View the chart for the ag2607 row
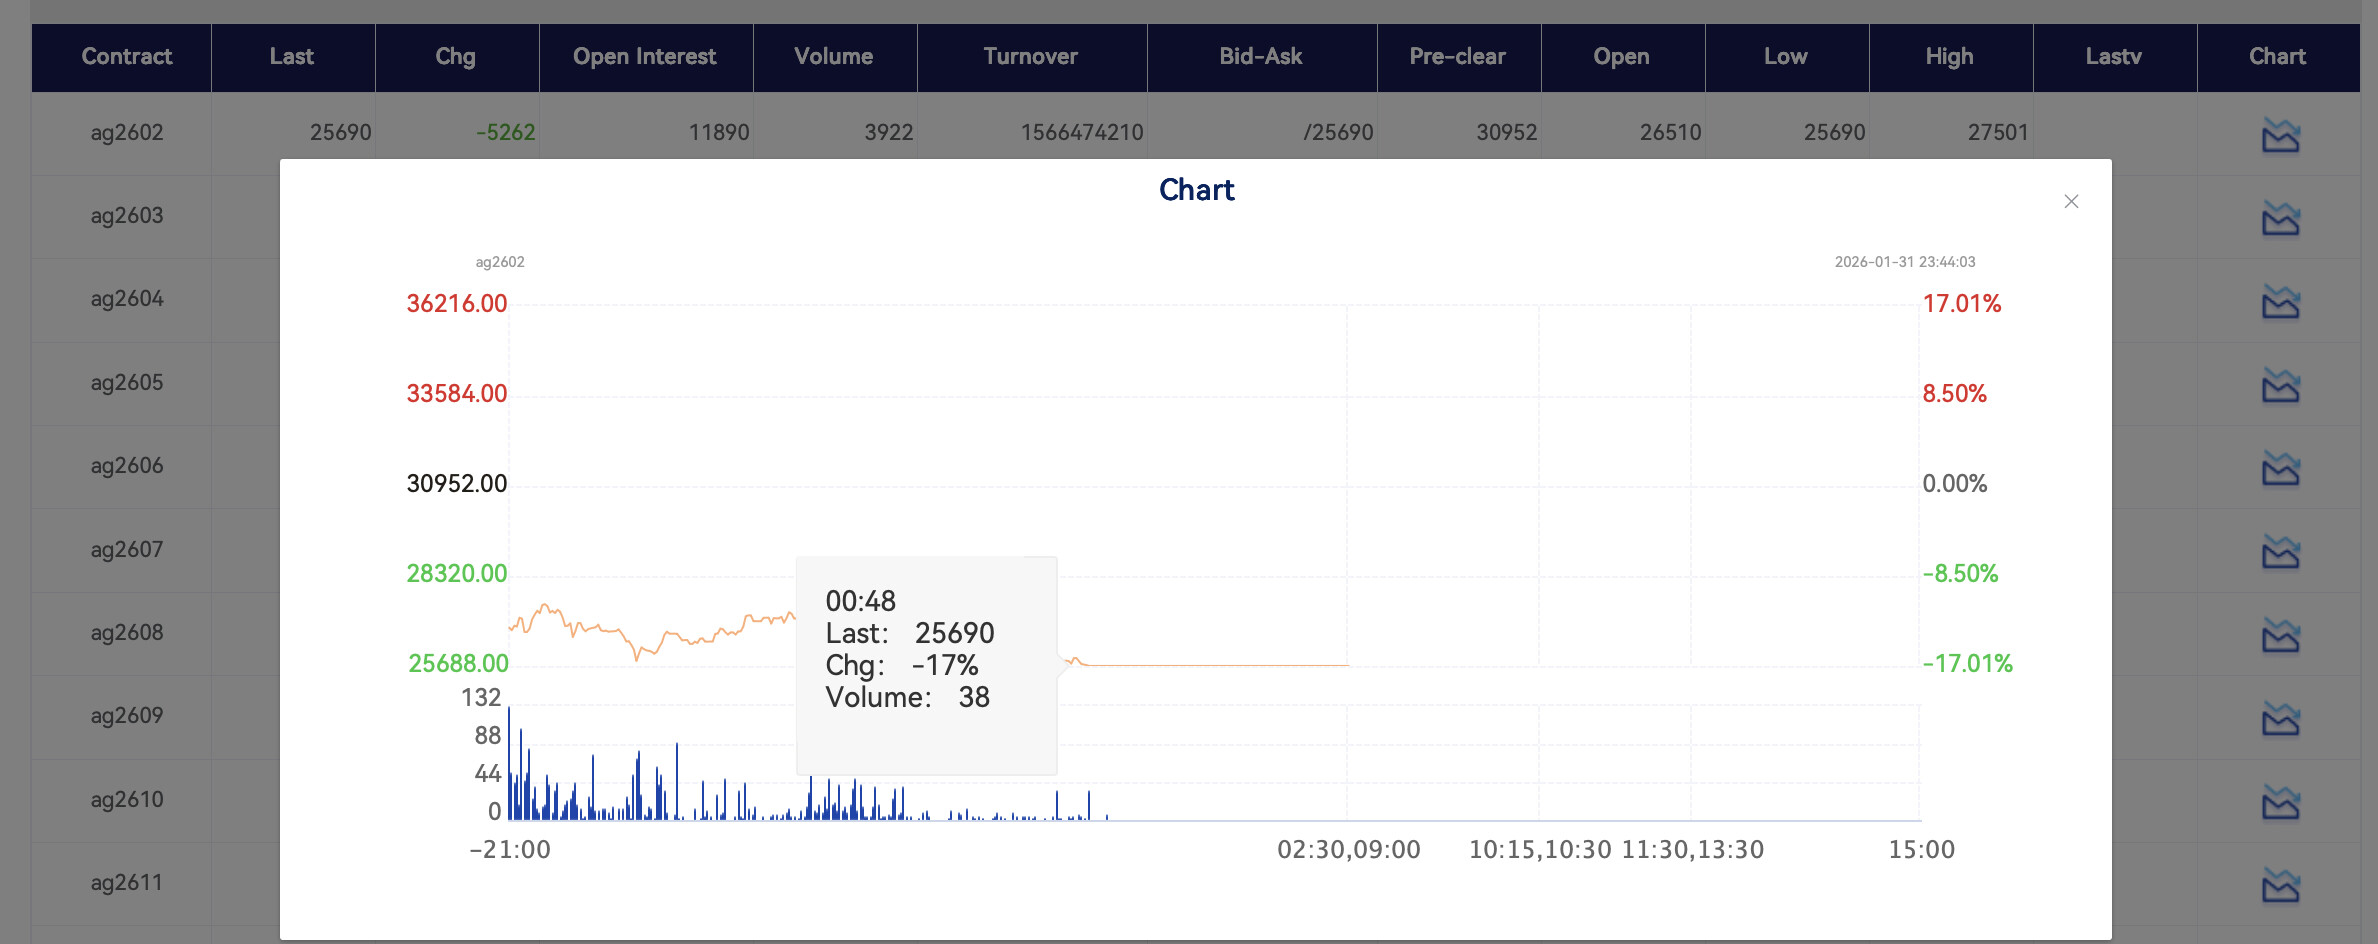The width and height of the screenshot is (2378, 944). click(2280, 552)
